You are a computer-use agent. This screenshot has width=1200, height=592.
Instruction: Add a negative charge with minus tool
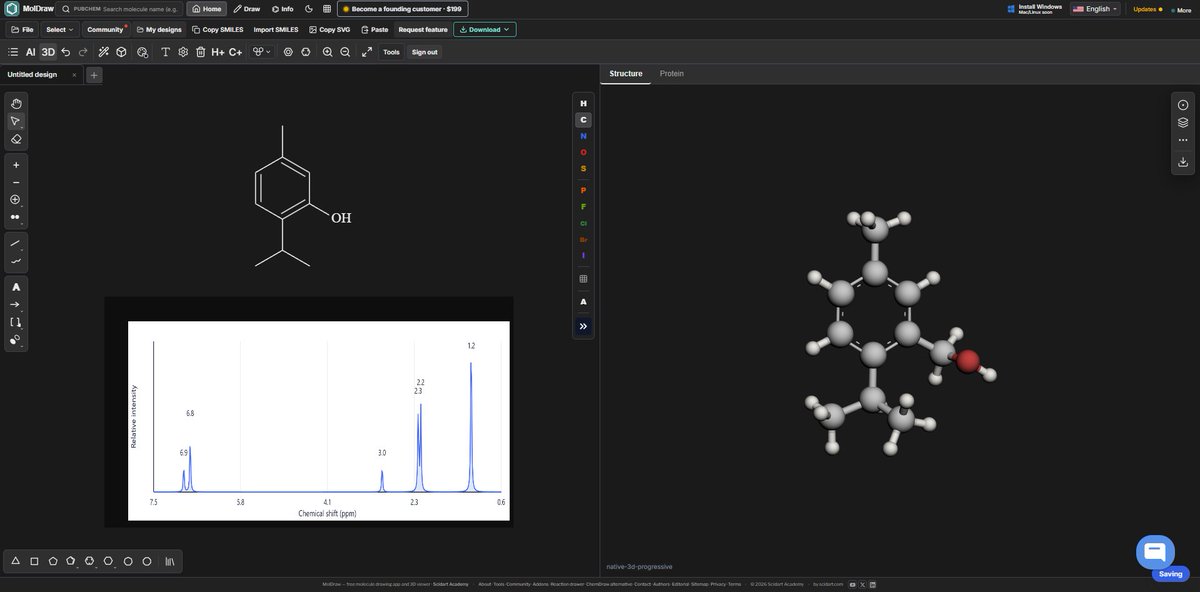pos(16,182)
